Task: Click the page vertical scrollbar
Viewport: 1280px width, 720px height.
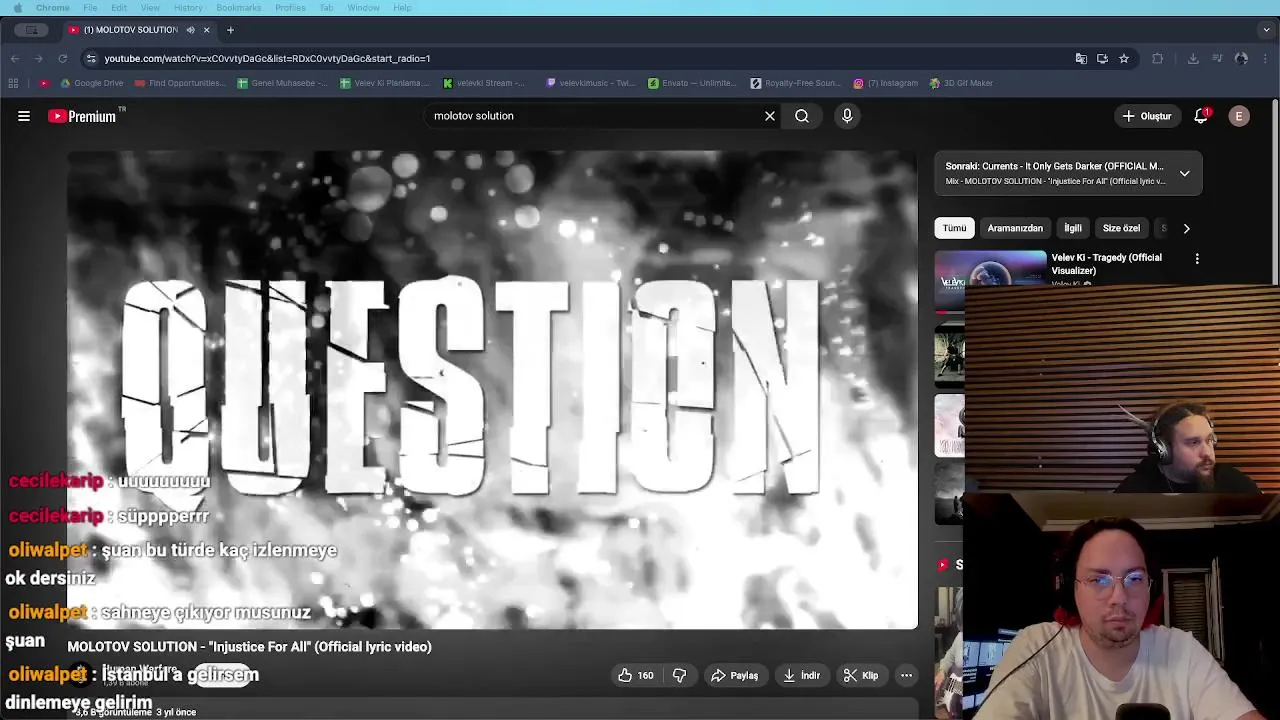Action: [1275, 190]
